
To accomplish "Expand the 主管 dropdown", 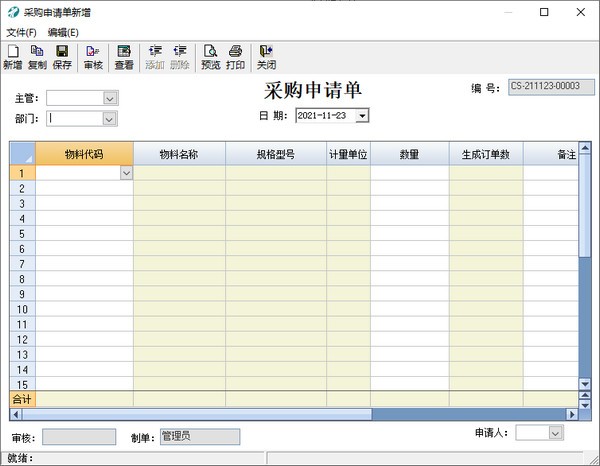I will [x=110, y=98].
